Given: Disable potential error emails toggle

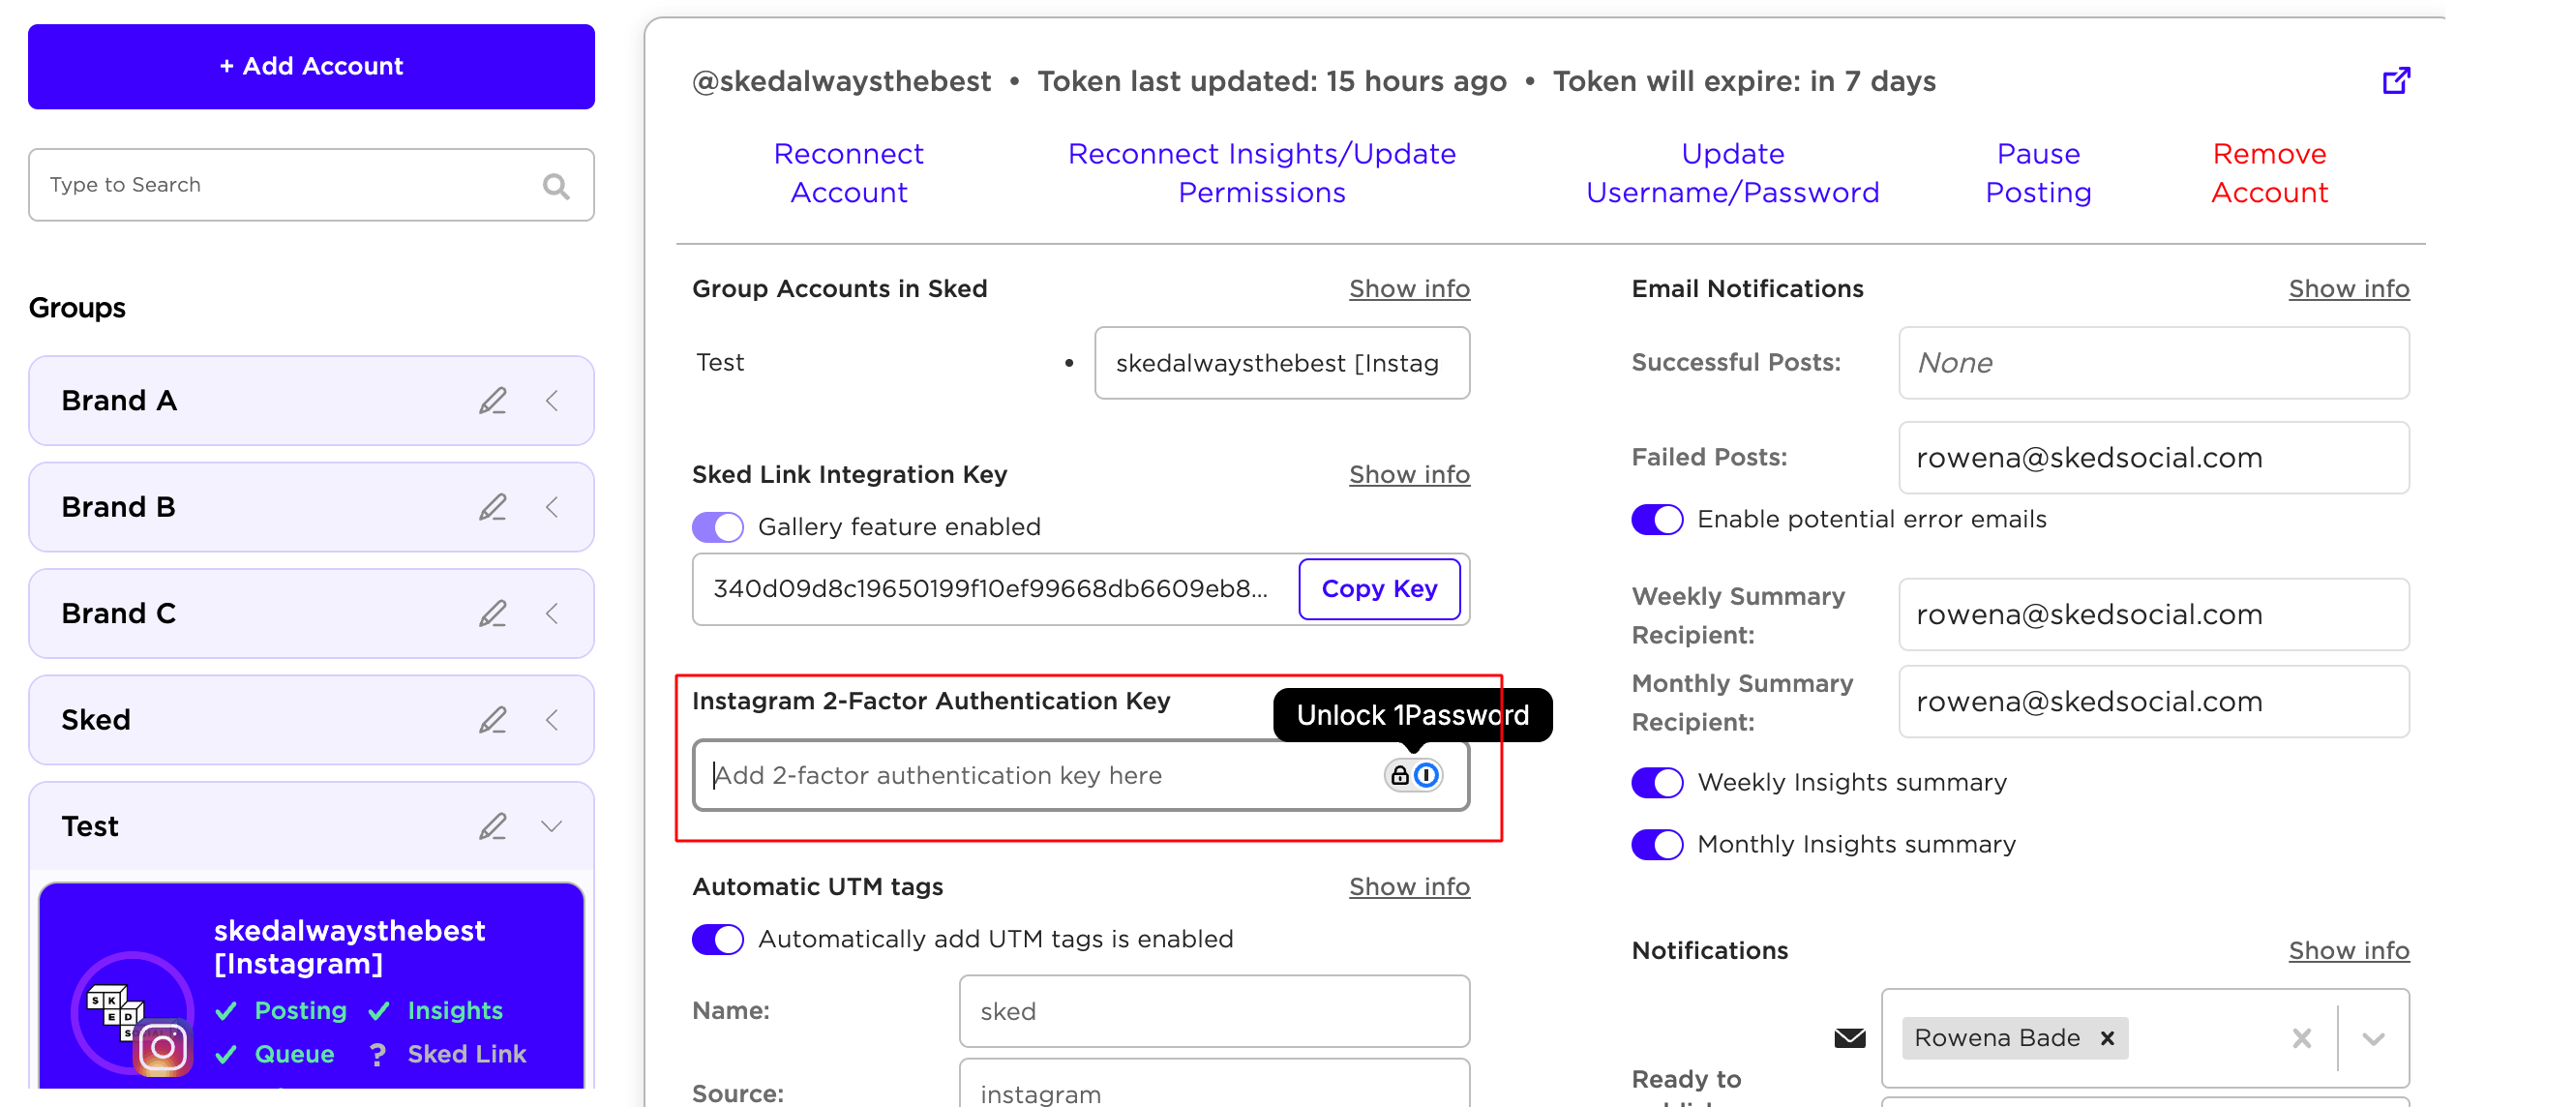Looking at the screenshot, I should [1657, 520].
